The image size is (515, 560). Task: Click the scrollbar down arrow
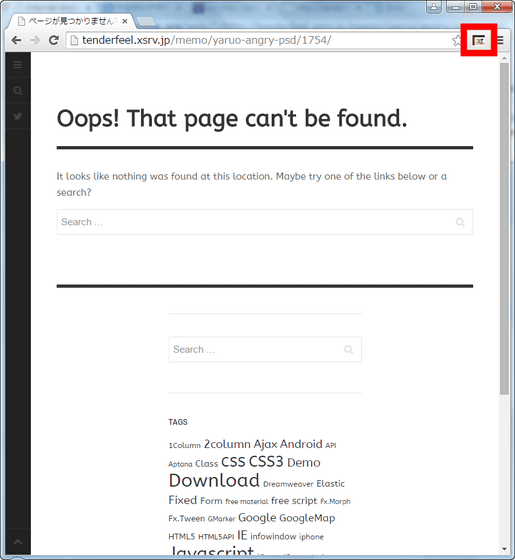[504, 549]
